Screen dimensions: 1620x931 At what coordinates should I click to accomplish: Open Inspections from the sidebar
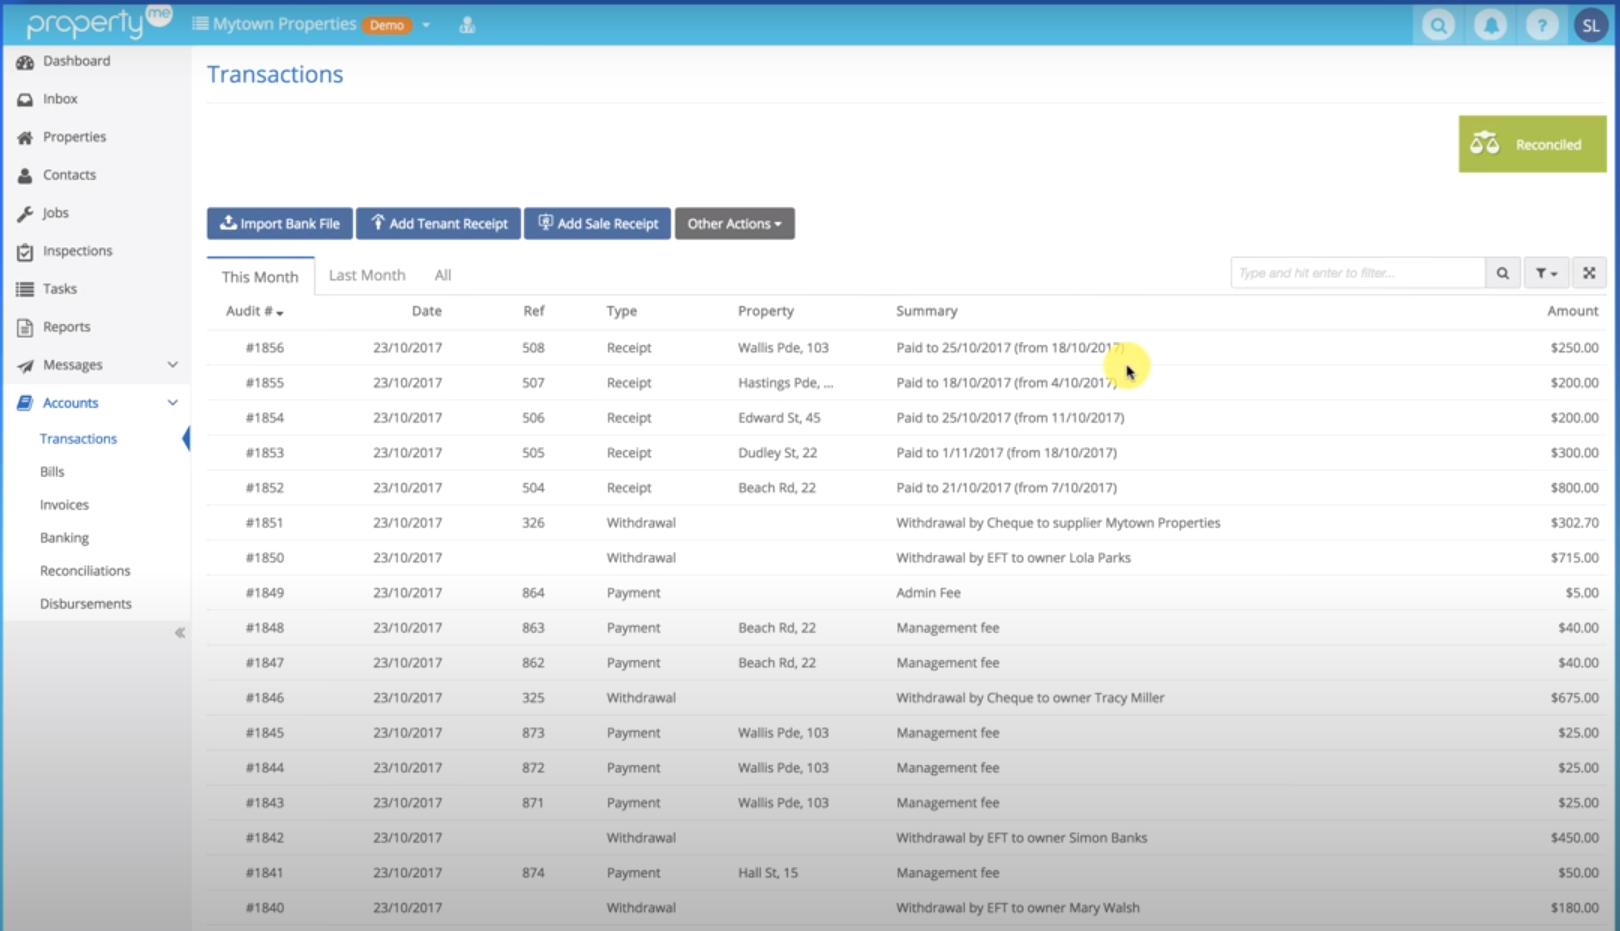tap(77, 251)
